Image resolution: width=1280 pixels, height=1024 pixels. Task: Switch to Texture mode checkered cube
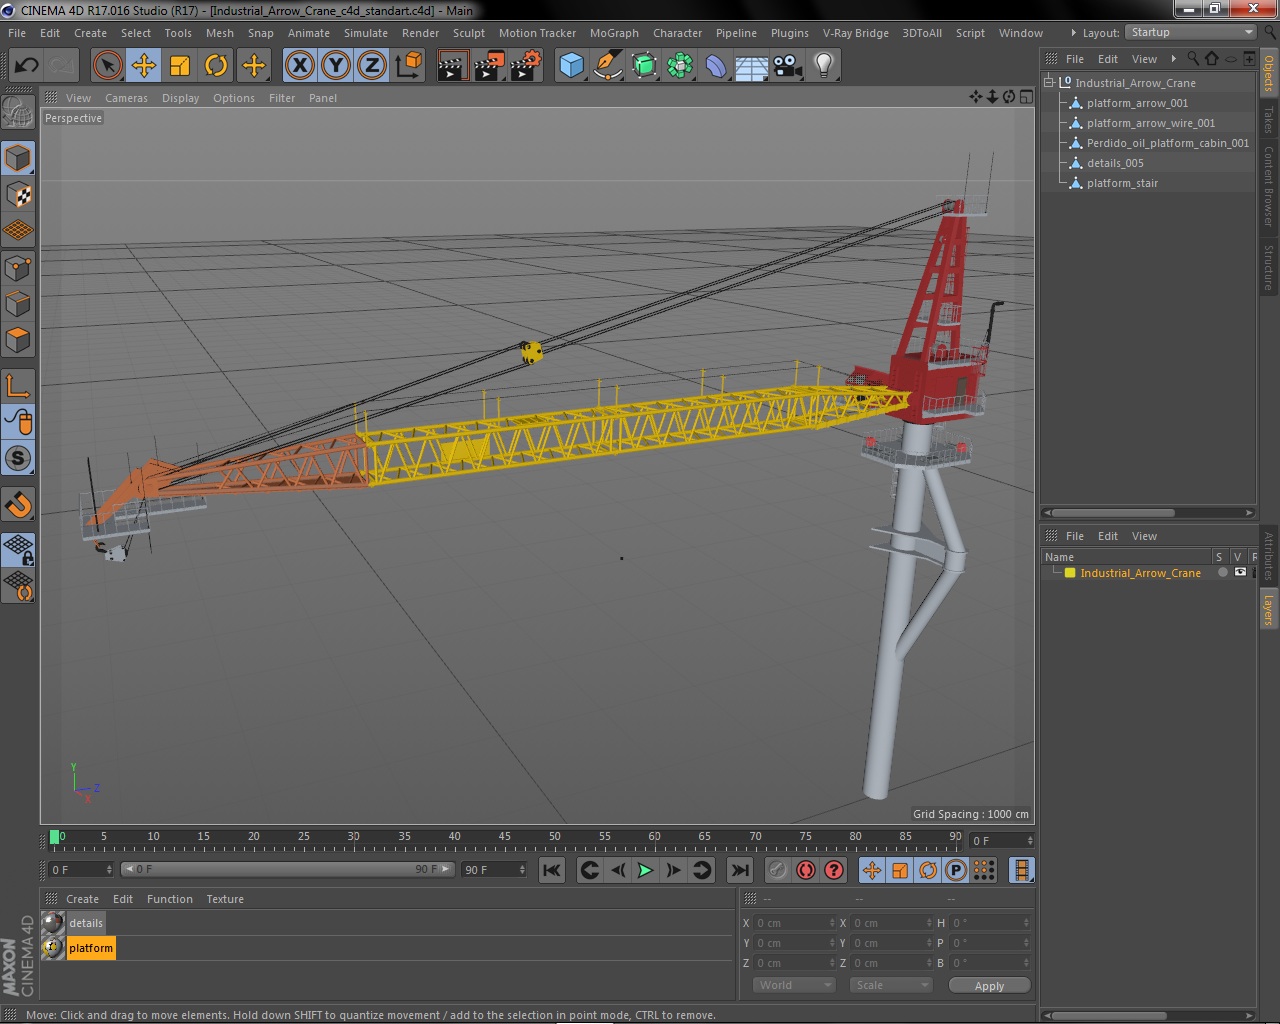pos(18,195)
